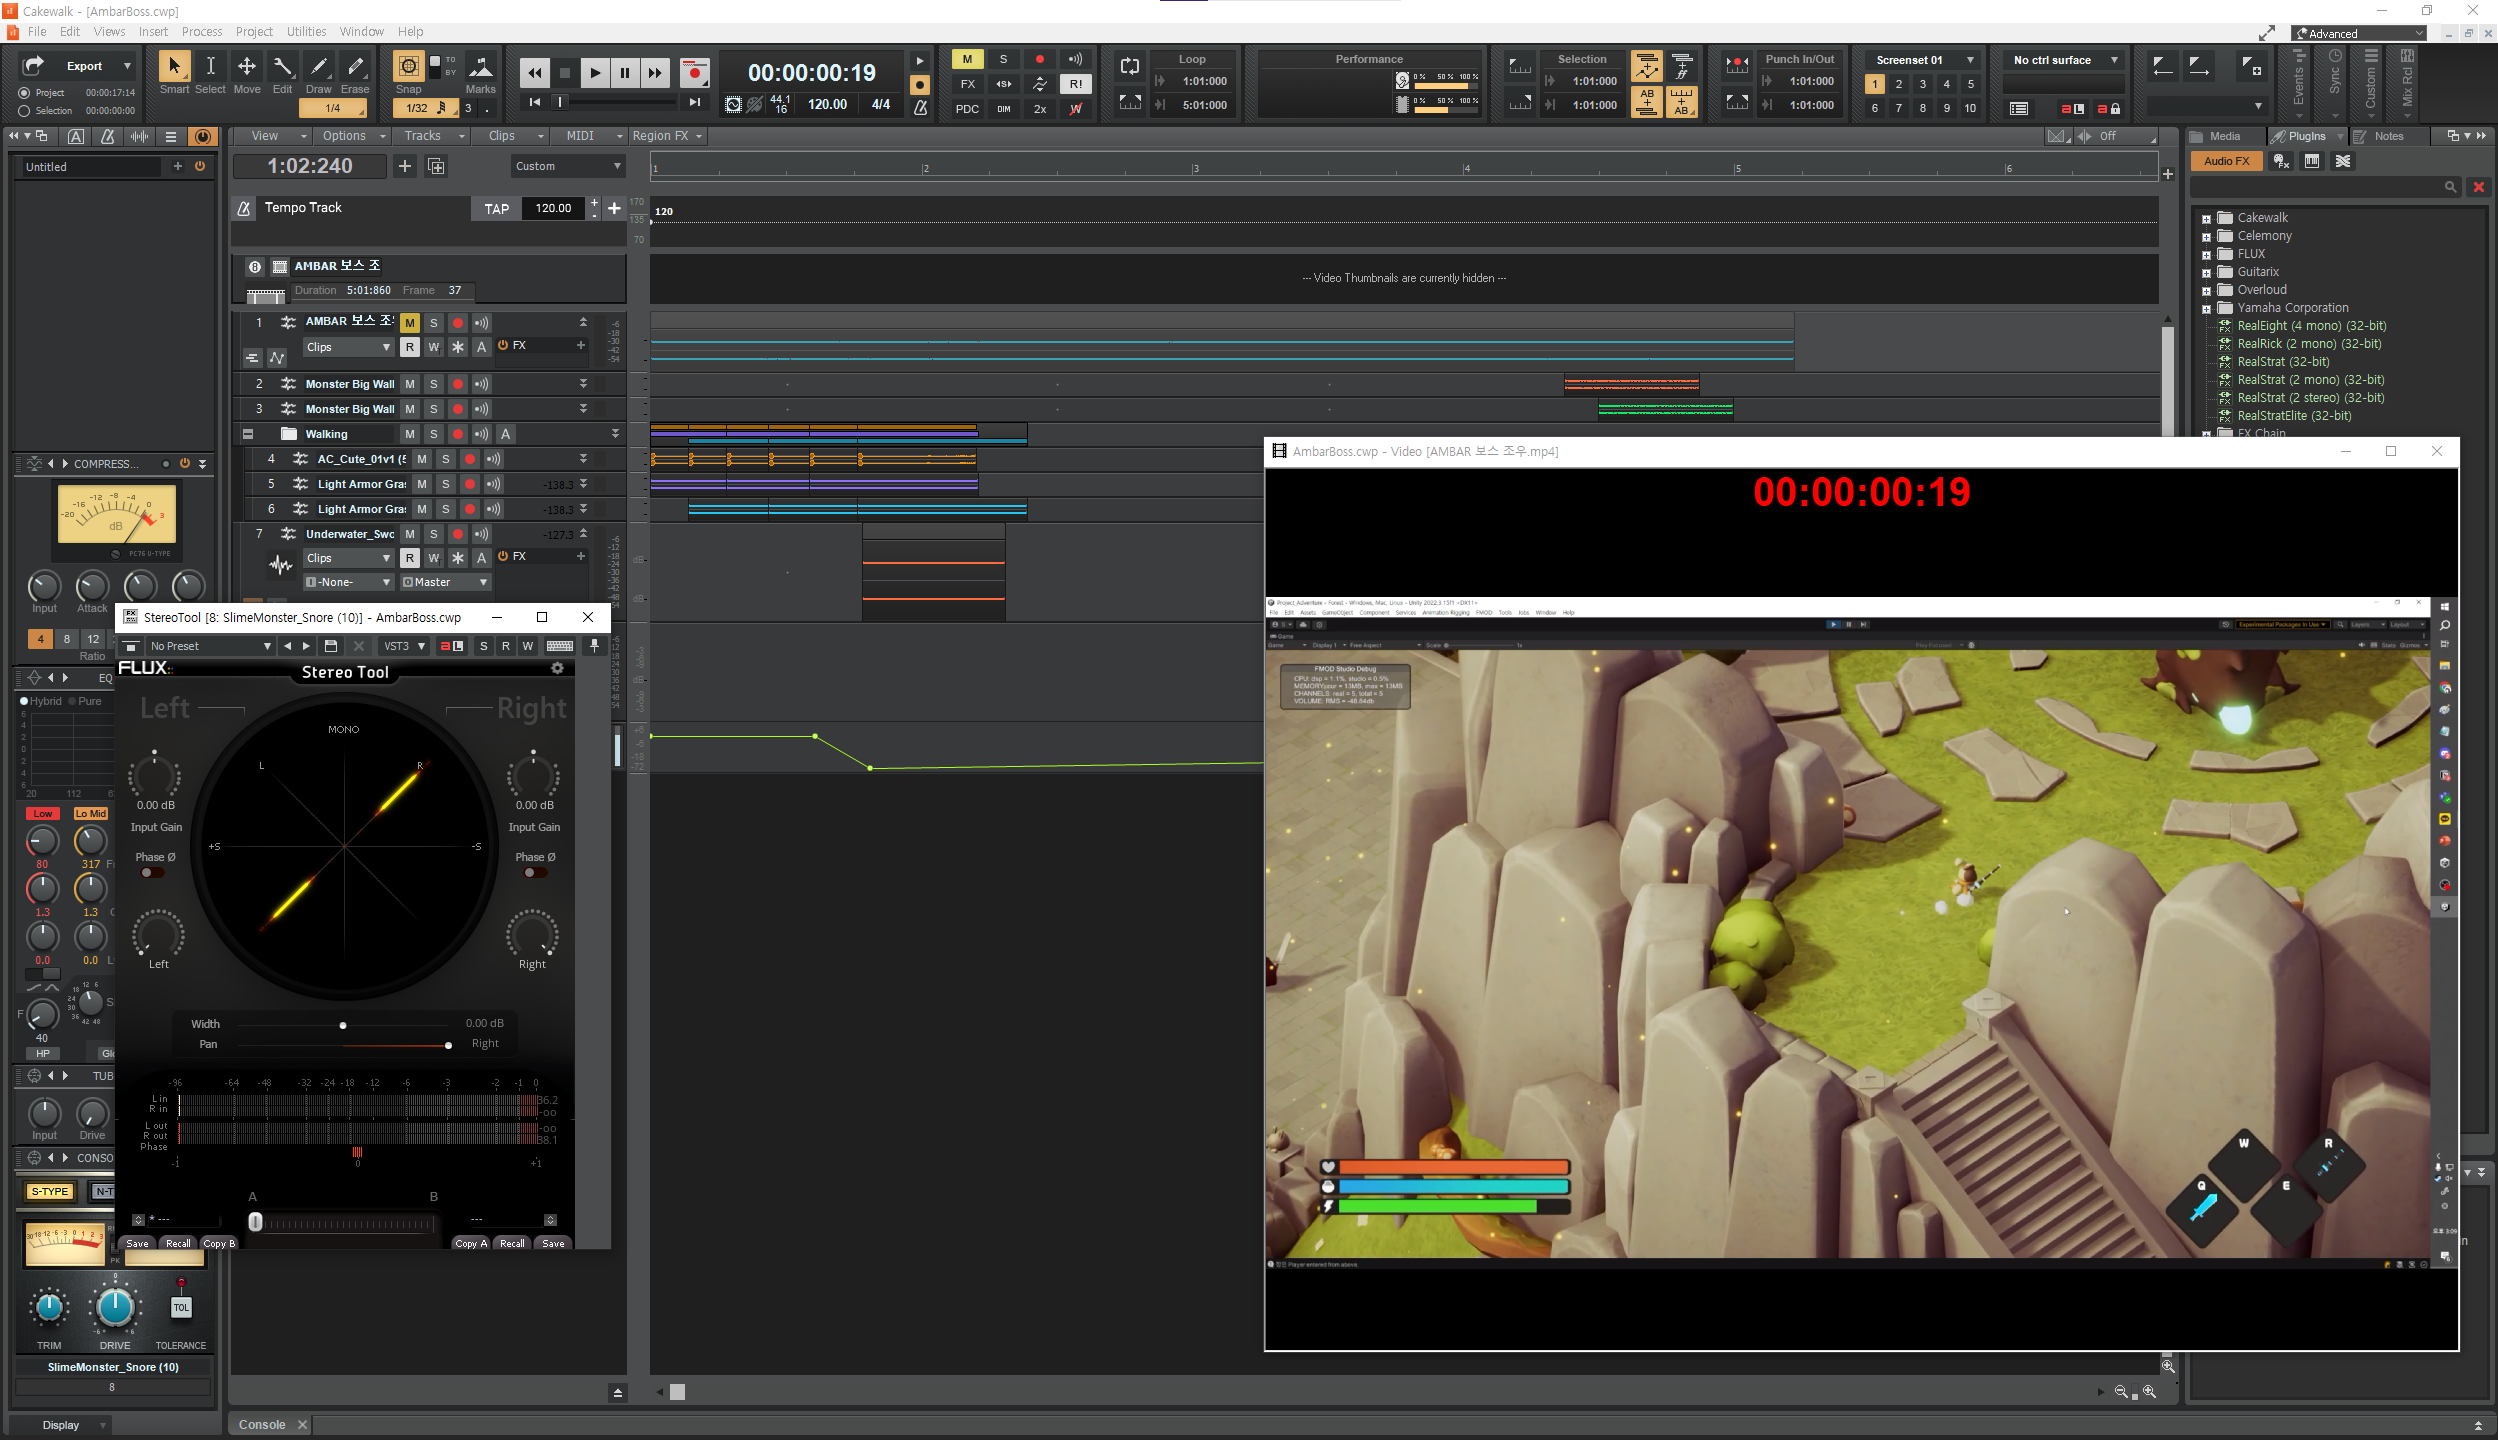Toggle the Loop on/off icon
This screenshot has width=2498, height=1440.
(1130, 67)
